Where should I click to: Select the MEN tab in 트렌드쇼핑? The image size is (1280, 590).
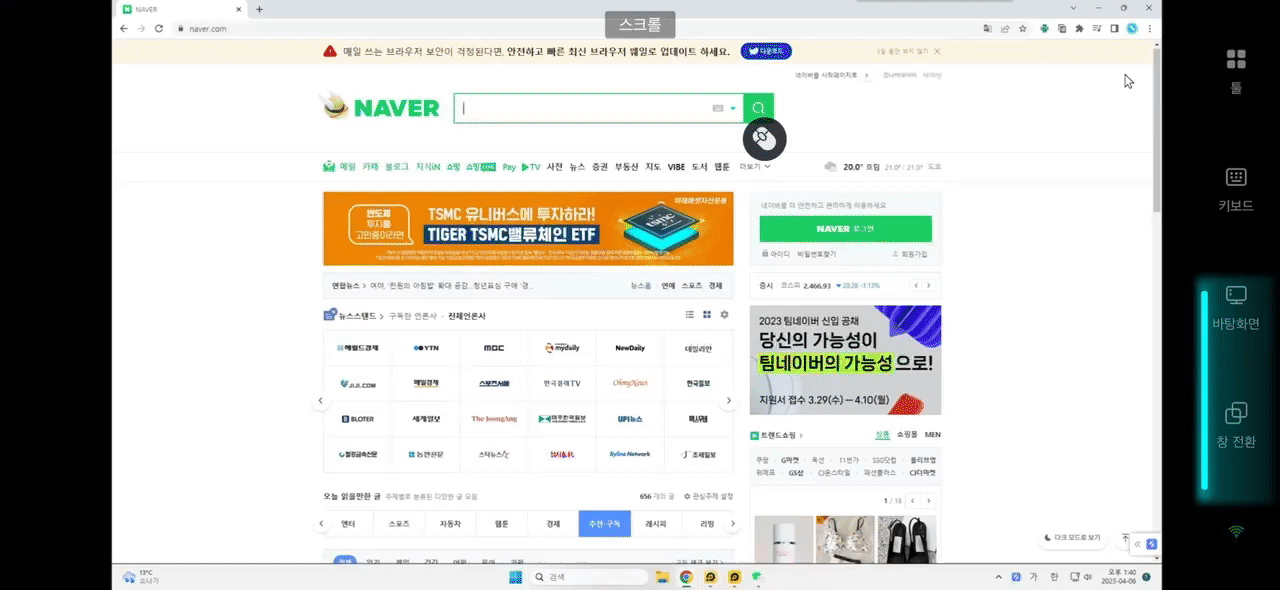(x=932, y=435)
